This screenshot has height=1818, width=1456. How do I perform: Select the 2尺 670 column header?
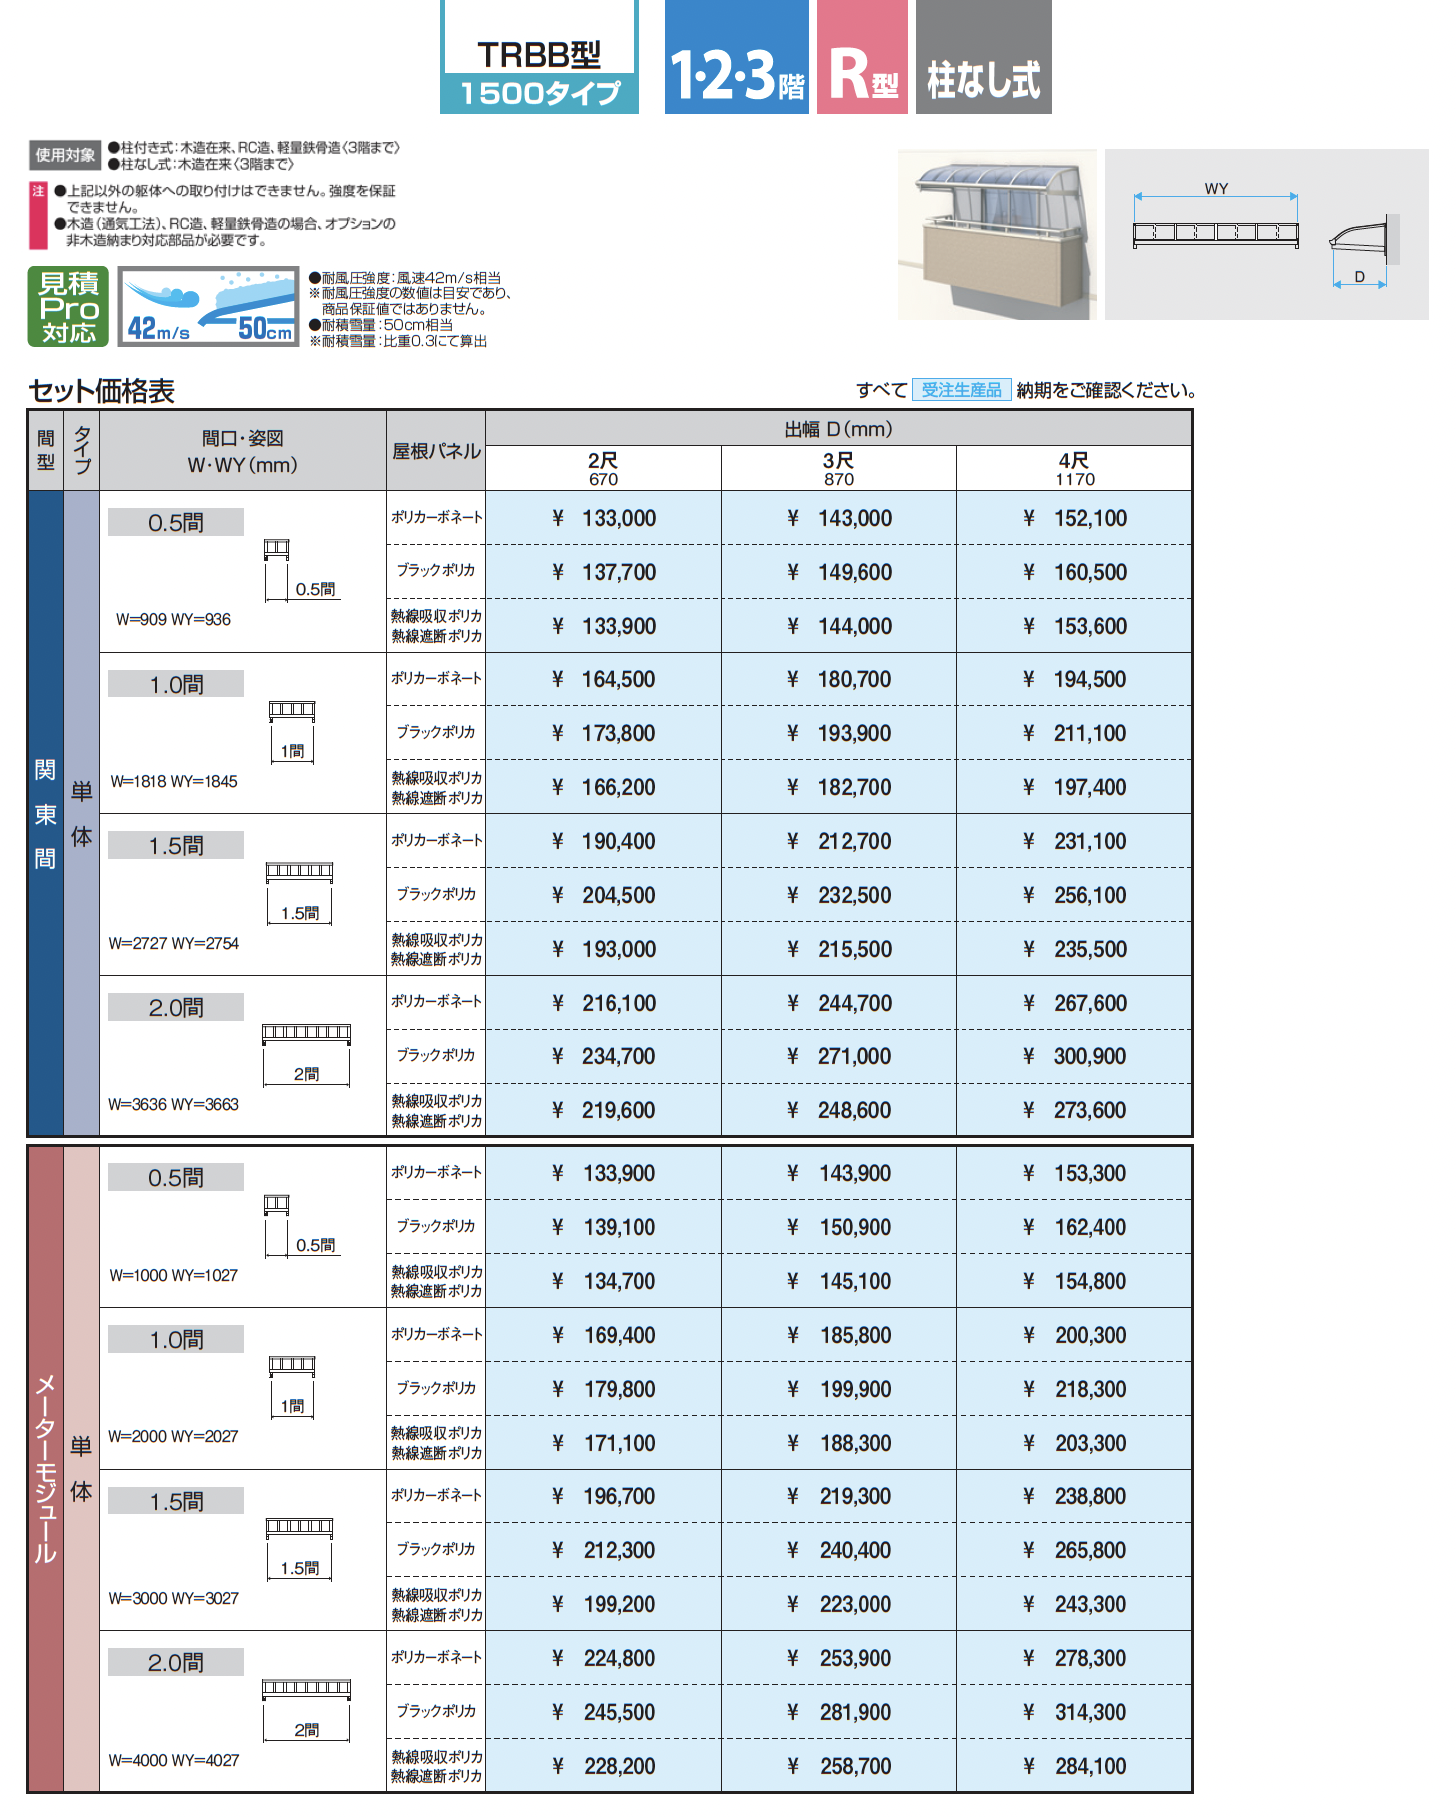pyautogui.click(x=603, y=468)
